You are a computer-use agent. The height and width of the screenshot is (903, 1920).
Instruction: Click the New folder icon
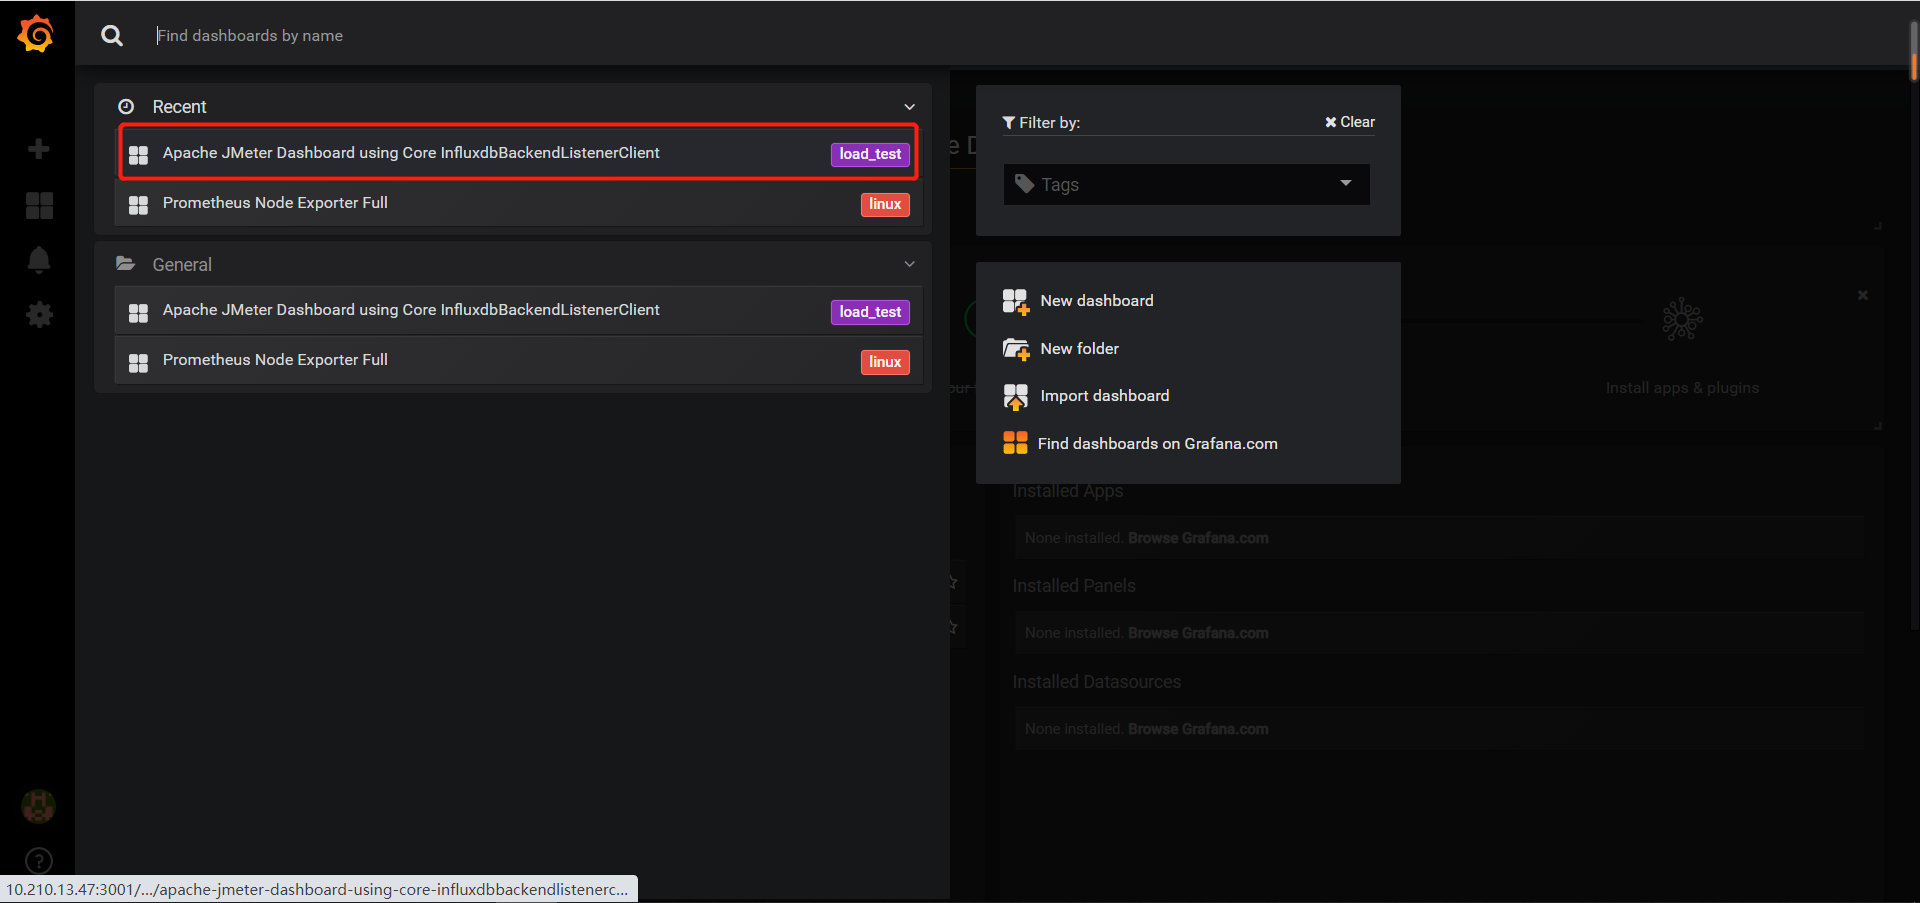[x=1016, y=349]
